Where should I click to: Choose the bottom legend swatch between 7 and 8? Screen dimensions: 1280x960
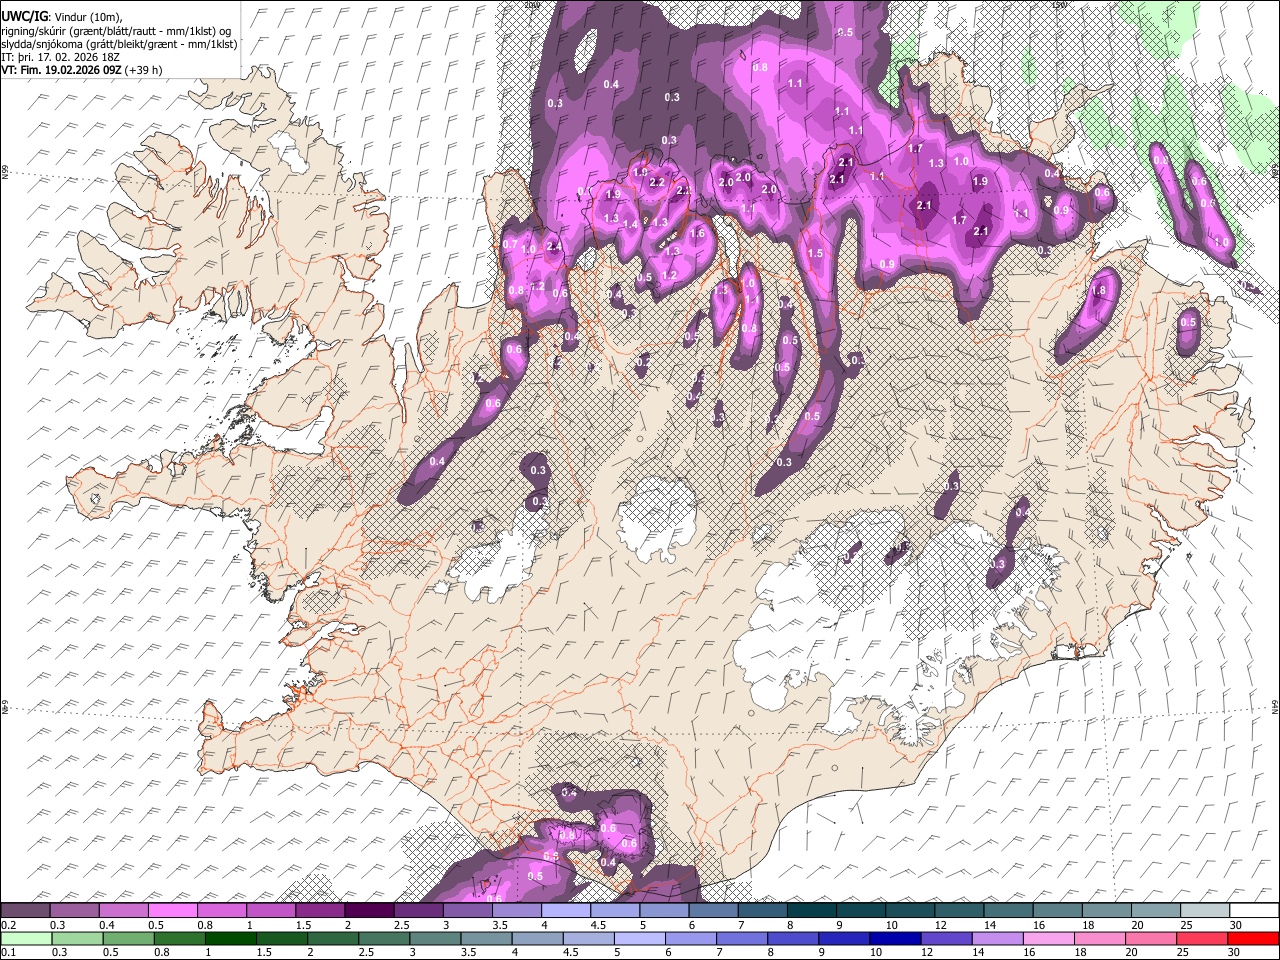point(740,938)
